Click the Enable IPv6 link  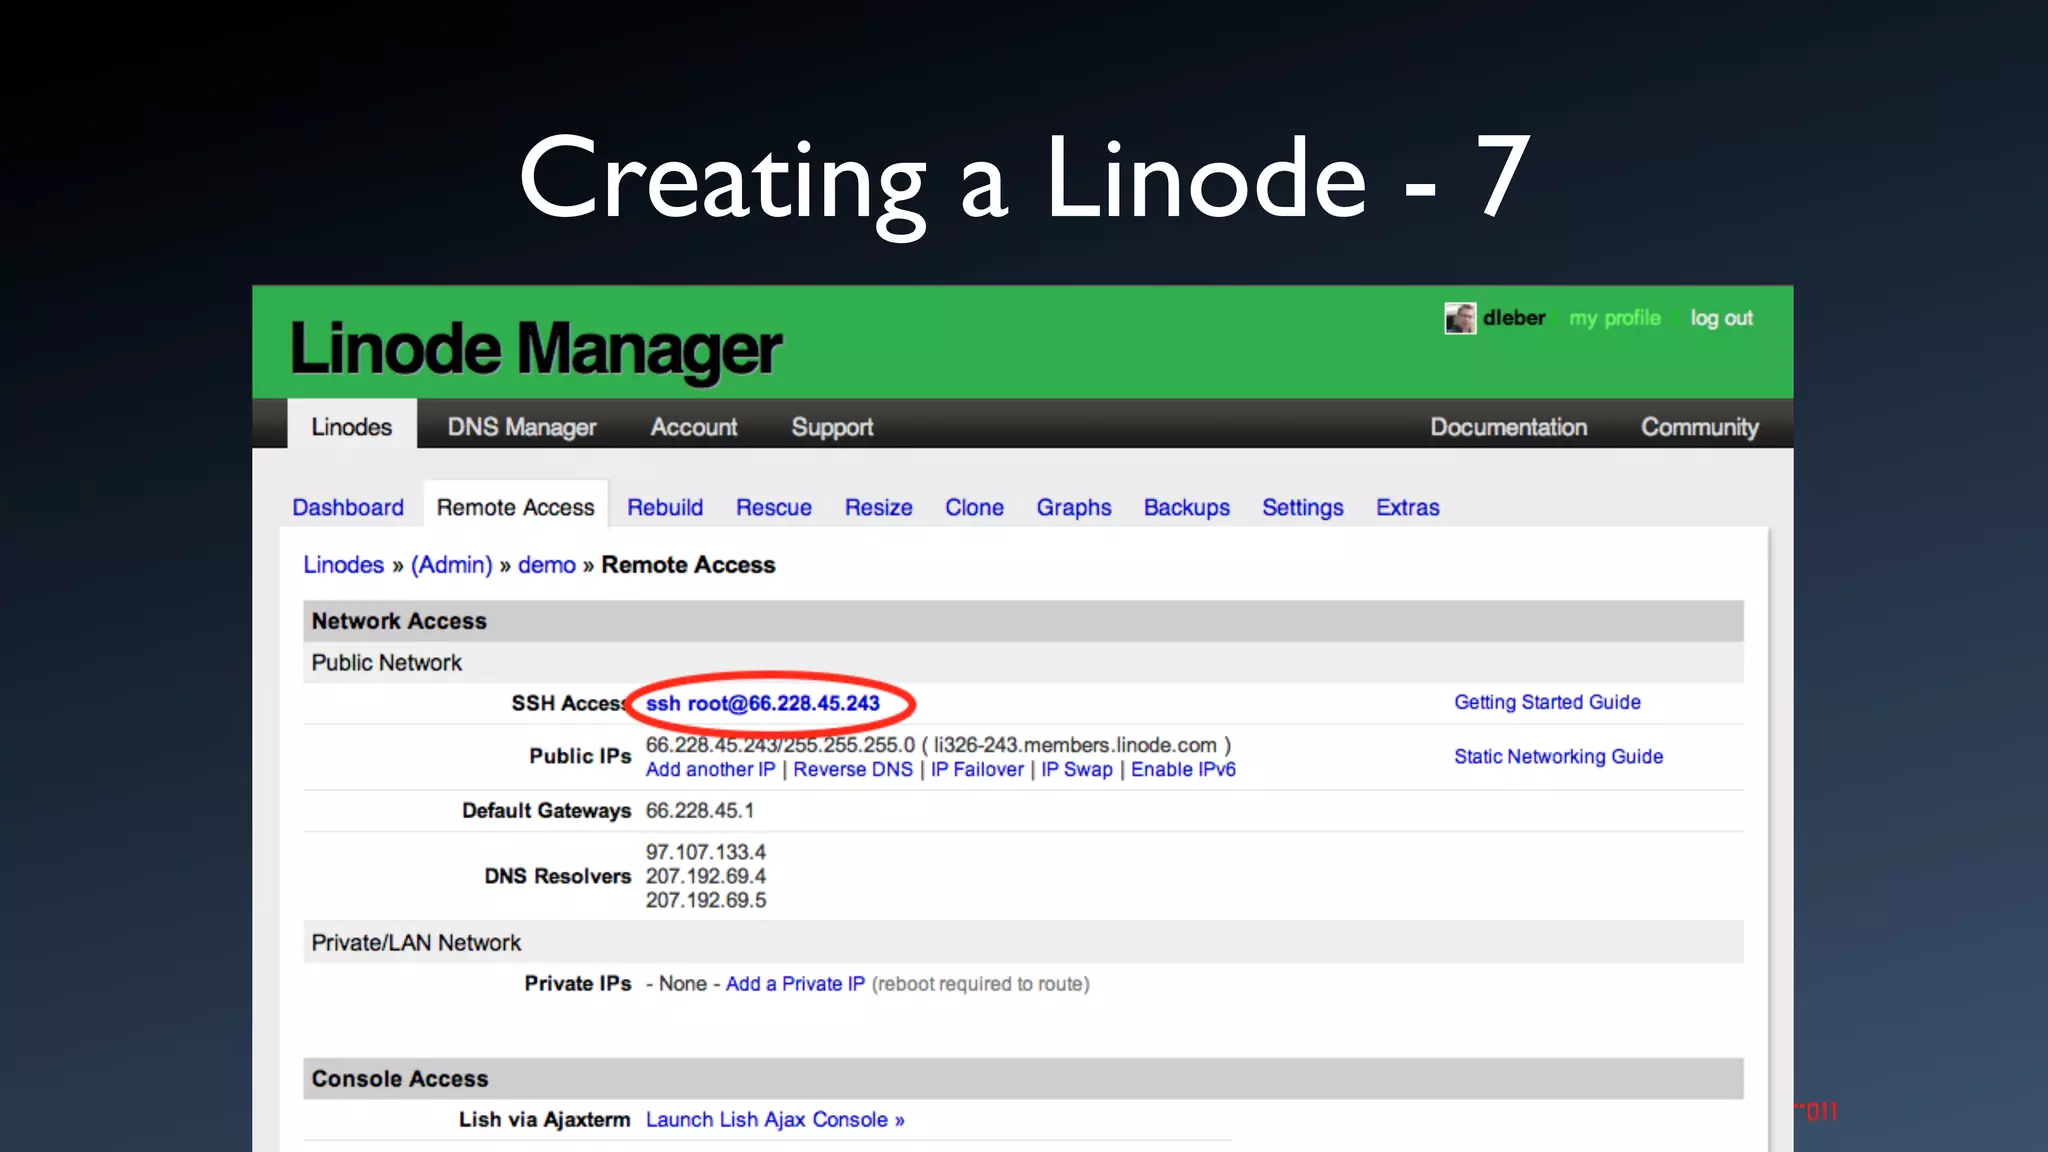[1183, 769]
